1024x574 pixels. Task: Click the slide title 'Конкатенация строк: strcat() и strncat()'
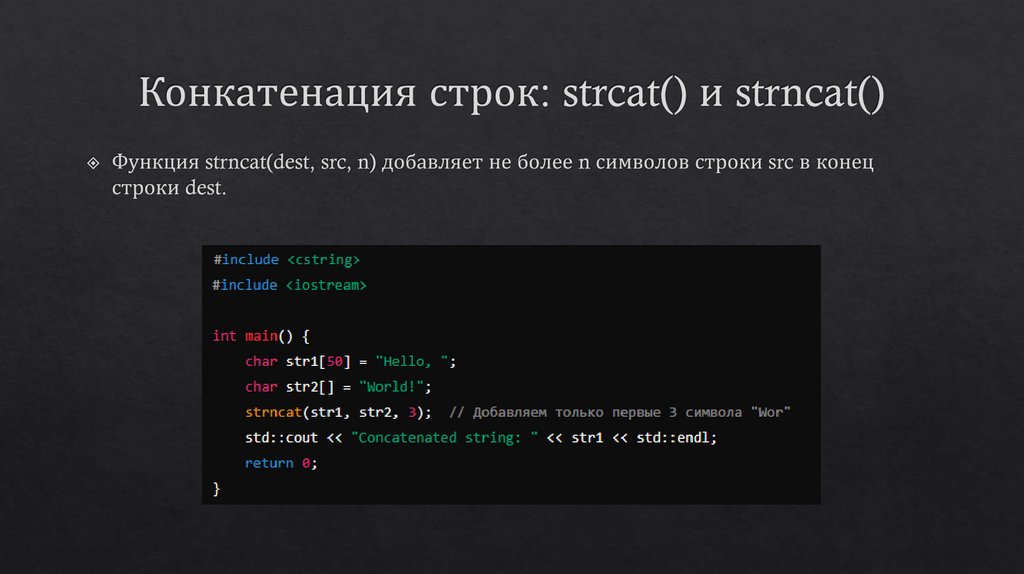coord(511,92)
